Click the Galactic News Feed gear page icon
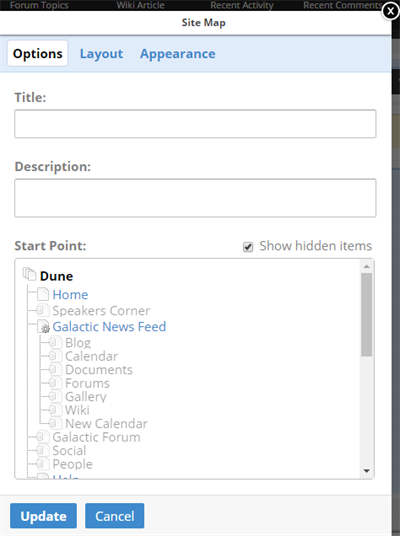Viewport: 400px width, 536px height. click(x=43, y=326)
